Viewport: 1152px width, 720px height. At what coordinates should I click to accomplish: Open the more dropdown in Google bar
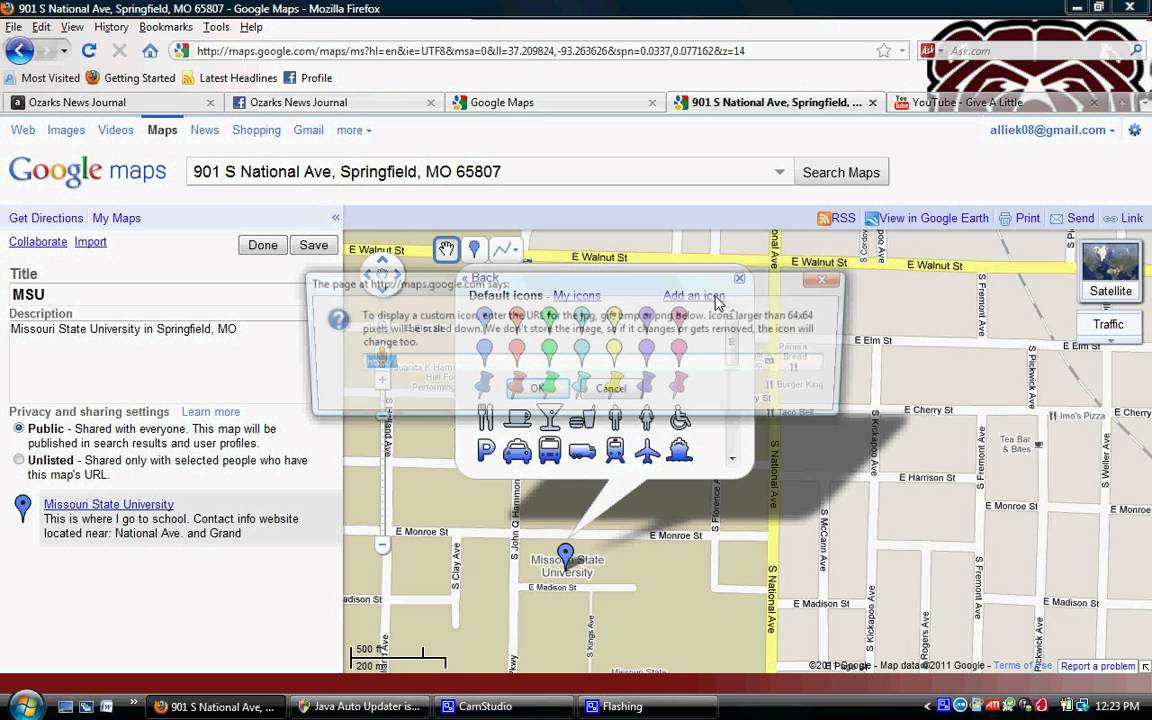click(x=354, y=130)
